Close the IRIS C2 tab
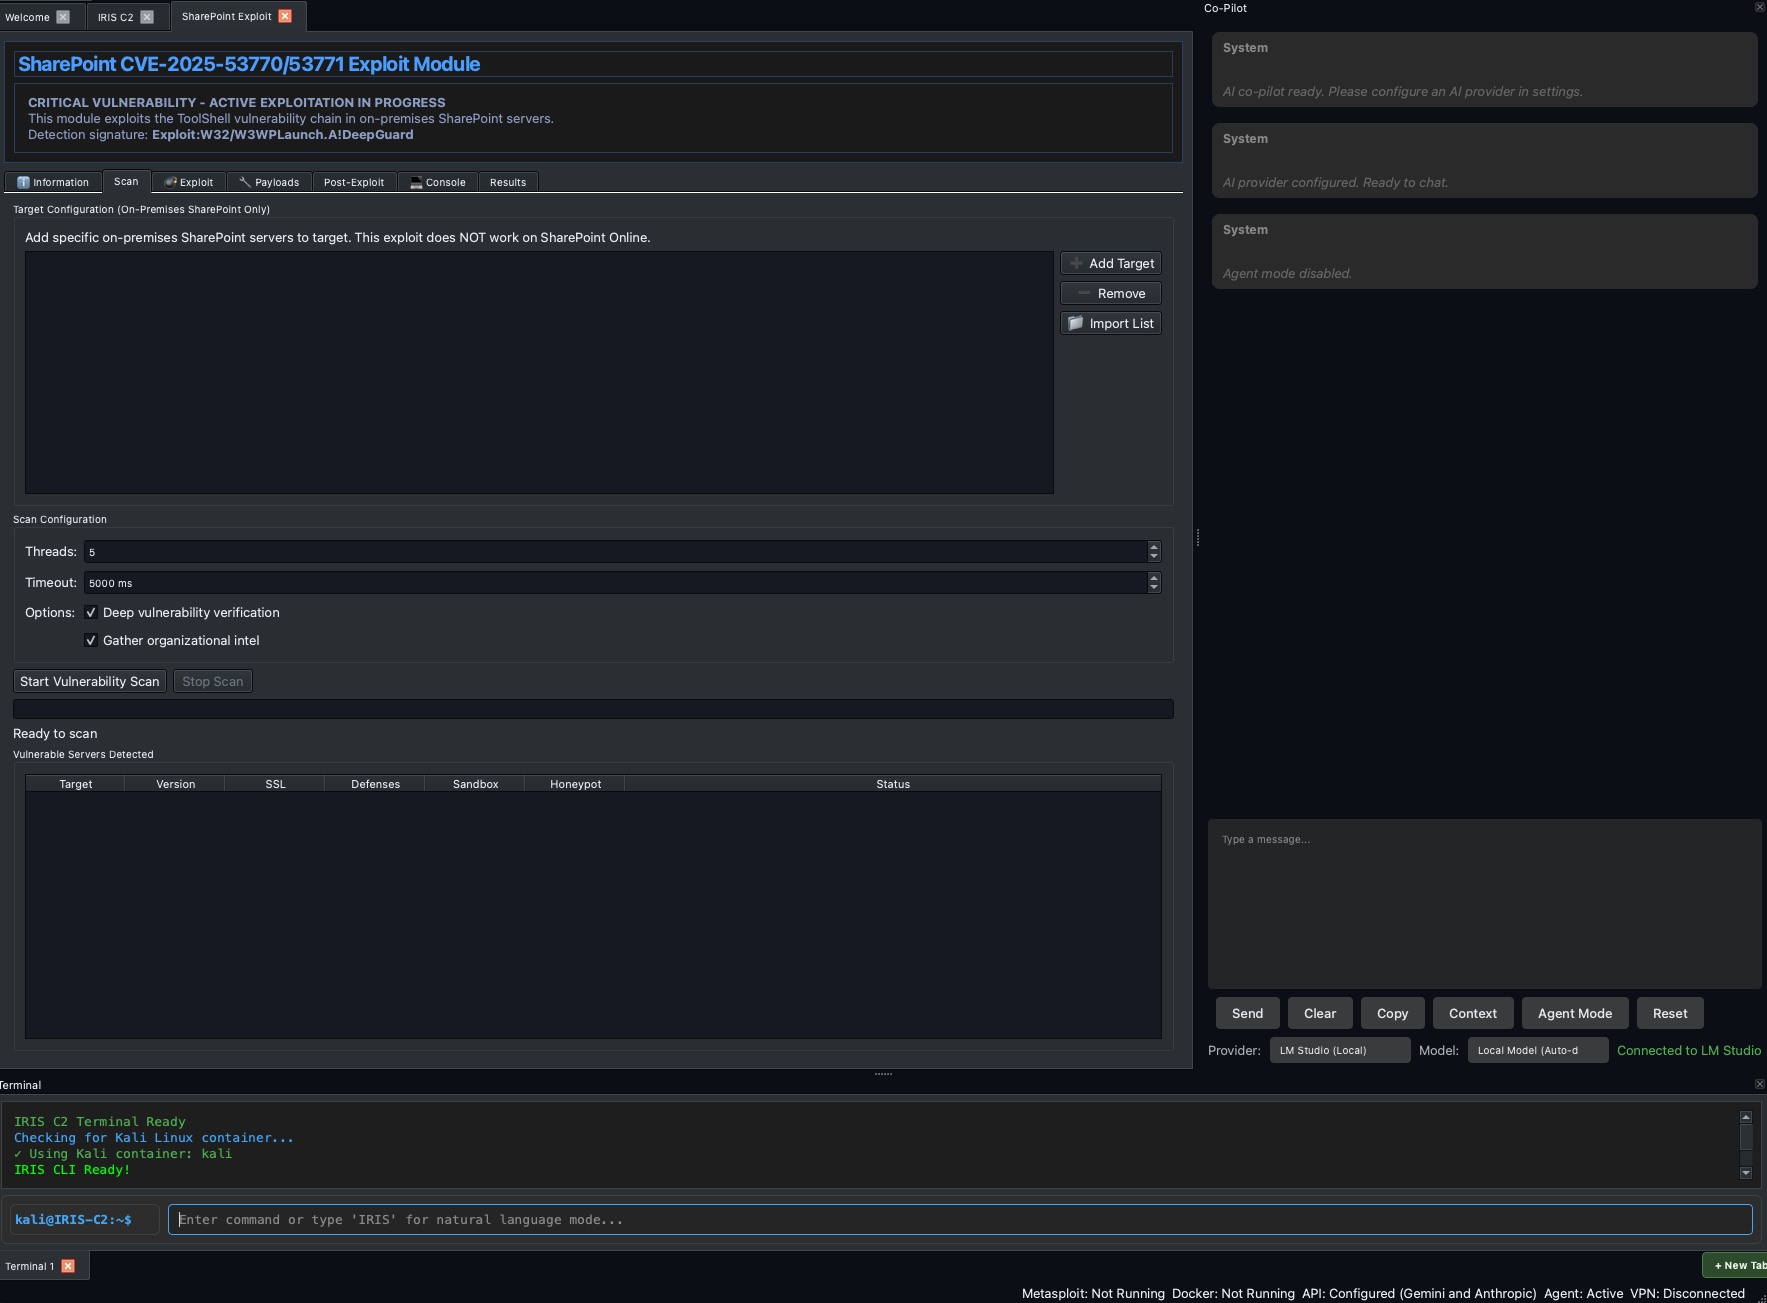 (147, 17)
